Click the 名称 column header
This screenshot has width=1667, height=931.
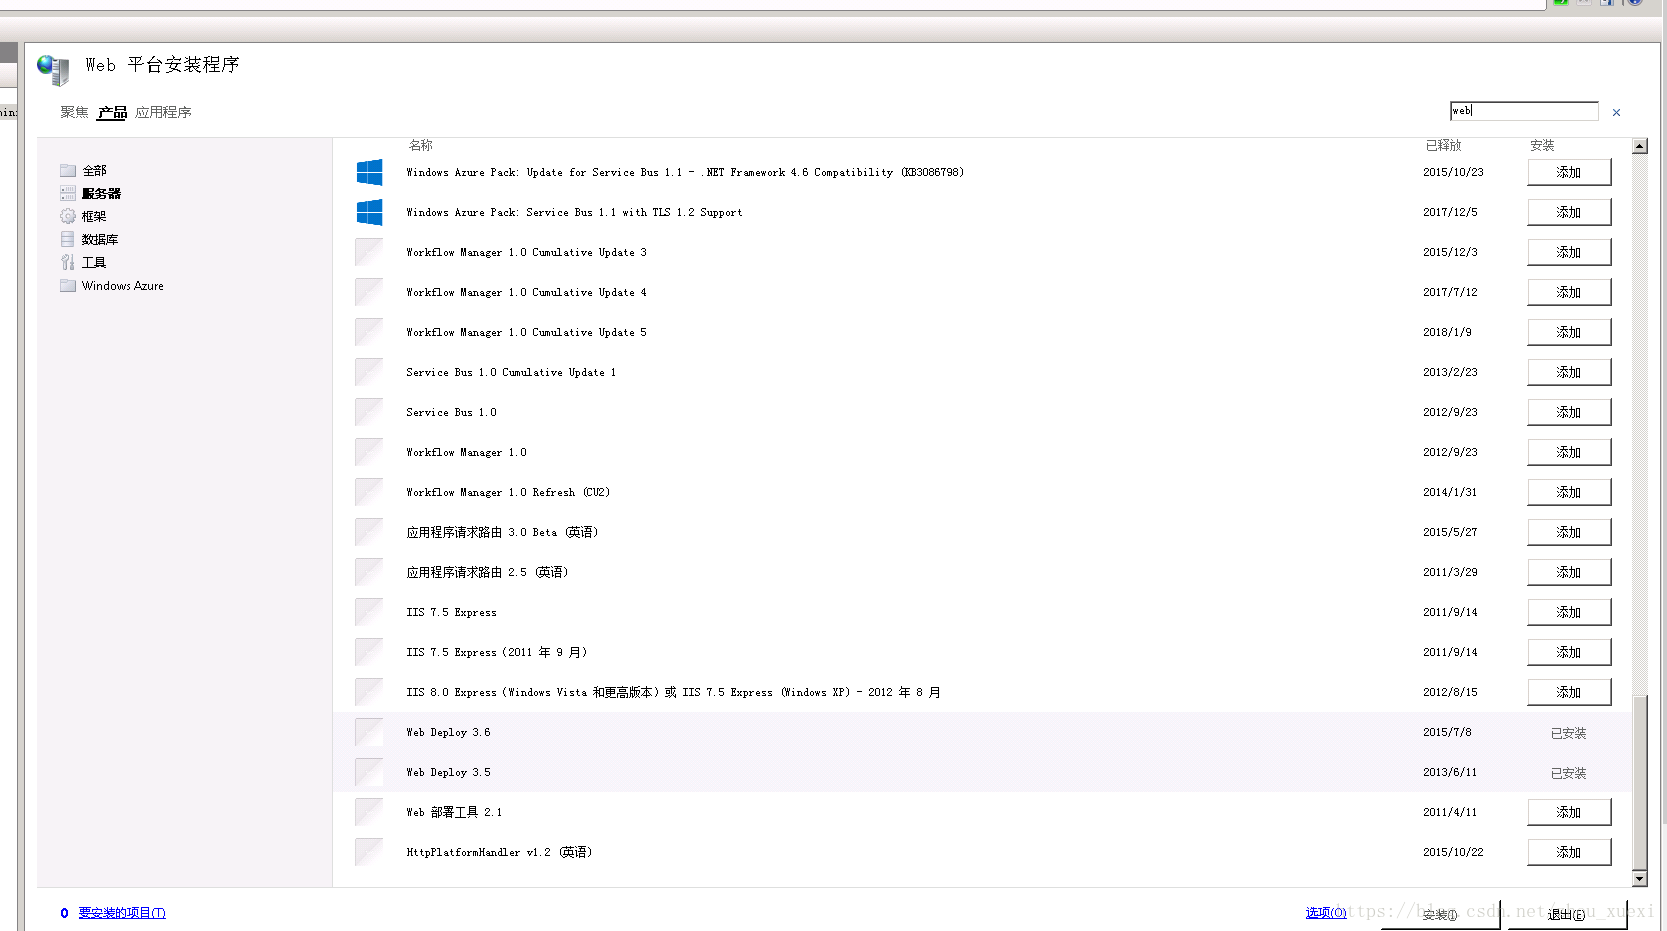(x=420, y=145)
